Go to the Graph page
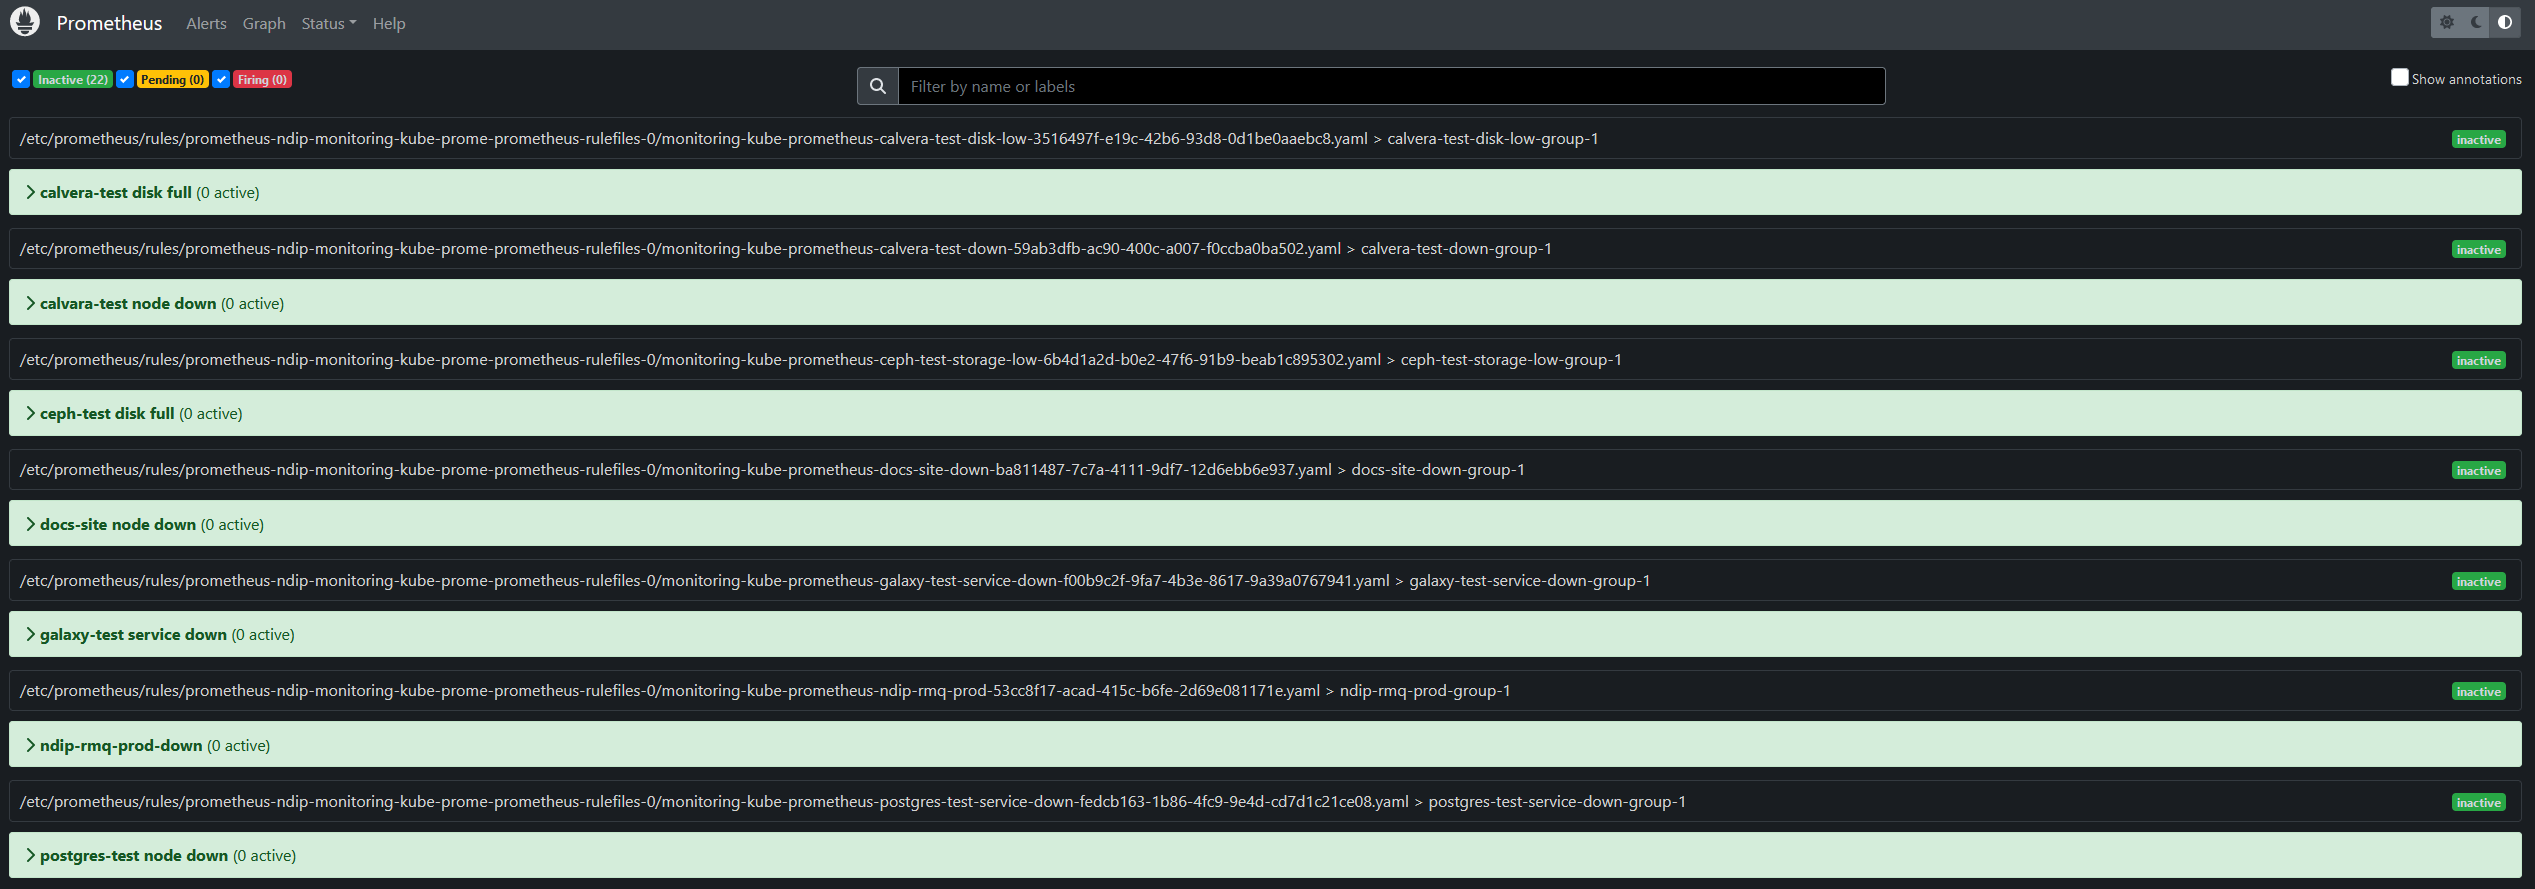Viewport: 2535px width, 889px height. [x=264, y=24]
